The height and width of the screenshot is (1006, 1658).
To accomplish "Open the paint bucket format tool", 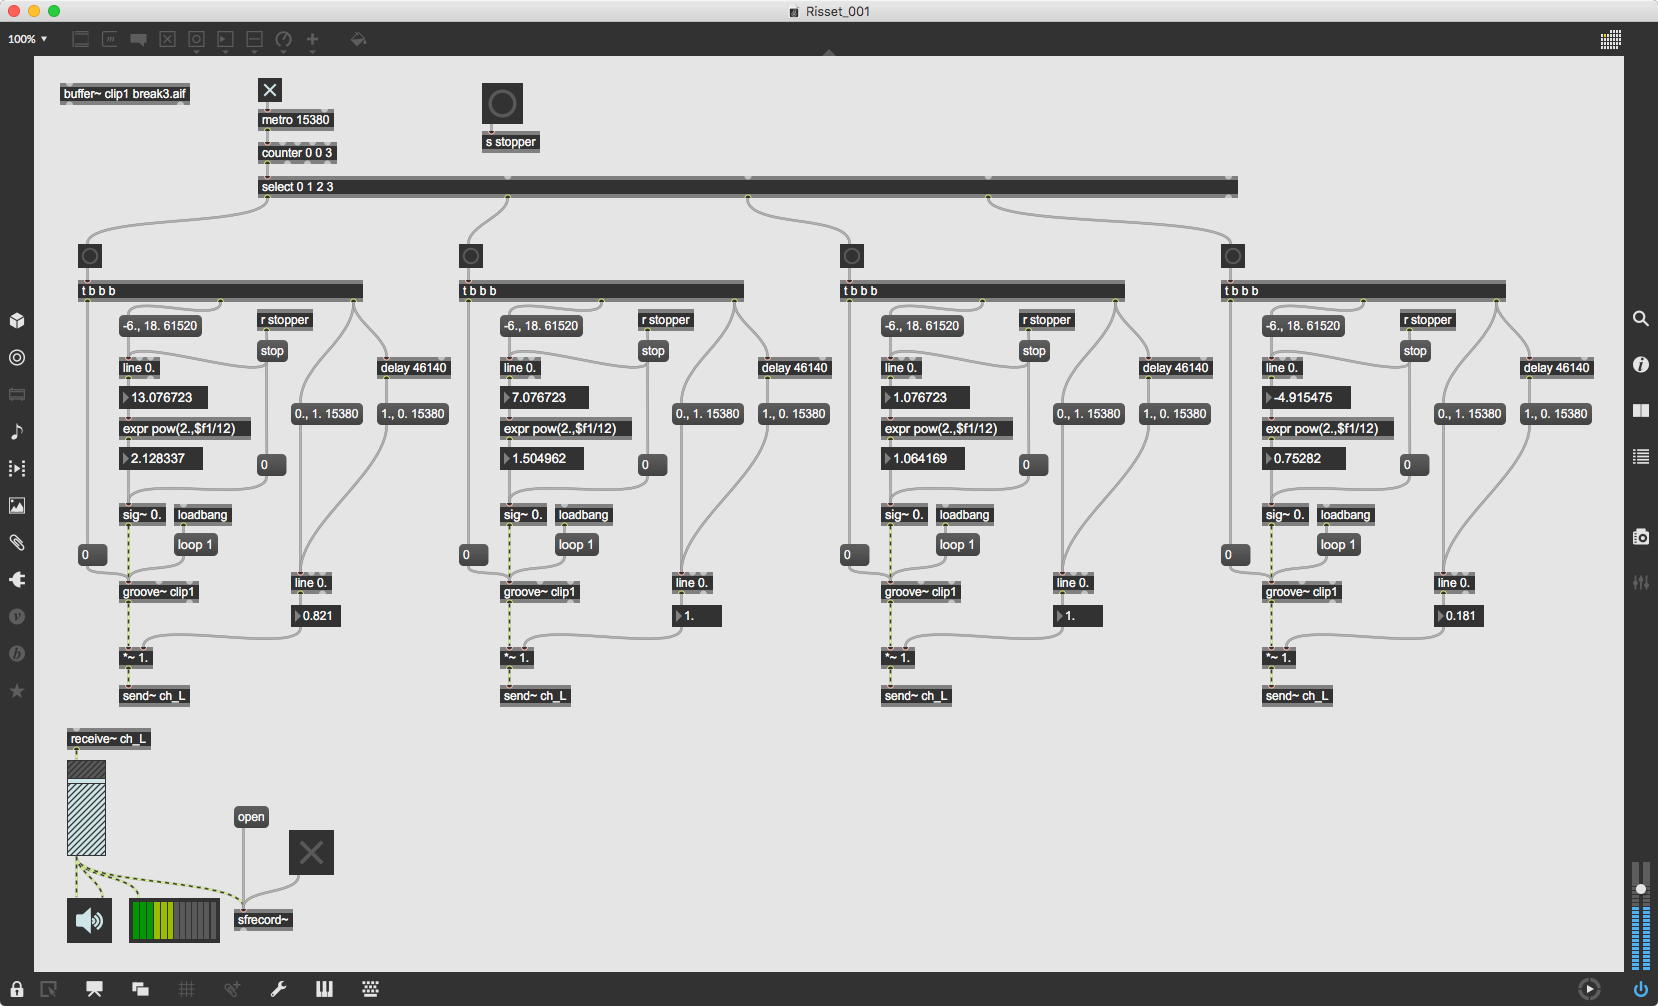I will pyautogui.click(x=358, y=40).
